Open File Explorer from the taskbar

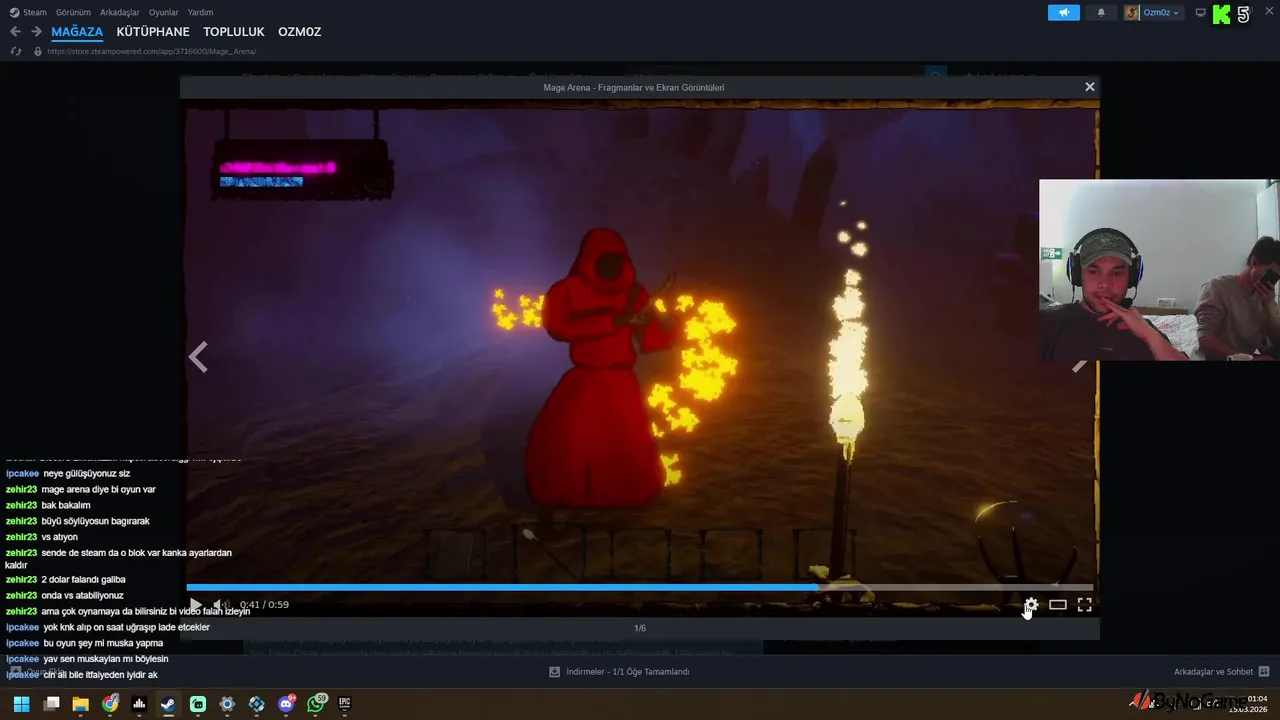tap(81, 704)
